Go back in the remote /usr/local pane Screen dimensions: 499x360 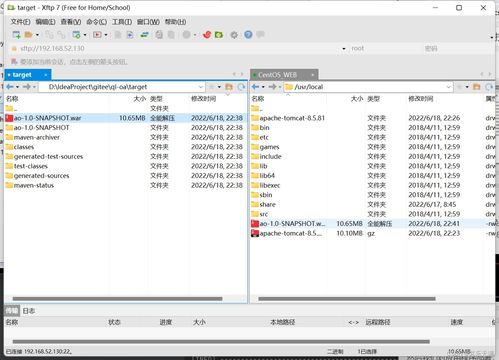[x=255, y=87]
